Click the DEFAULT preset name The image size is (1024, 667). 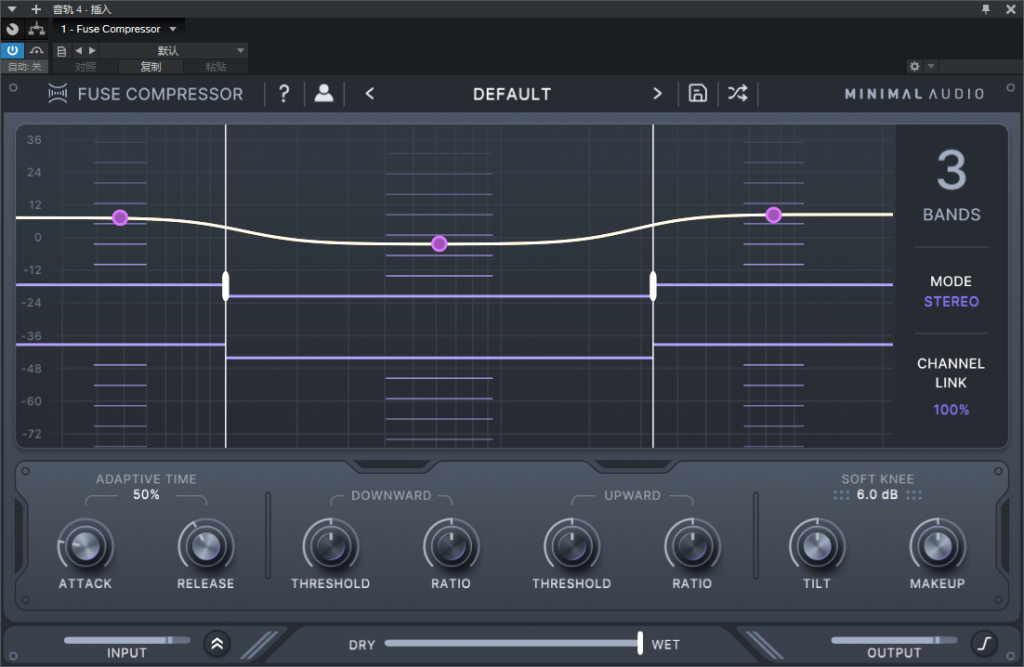pos(512,94)
